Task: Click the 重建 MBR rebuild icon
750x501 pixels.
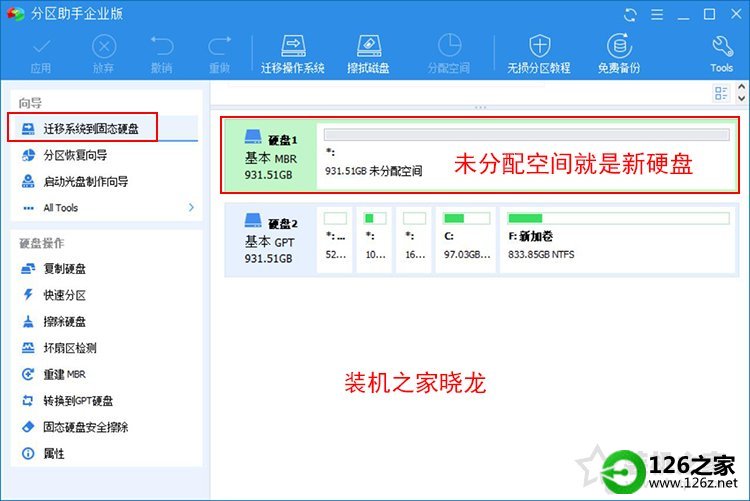Action: tap(28, 374)
